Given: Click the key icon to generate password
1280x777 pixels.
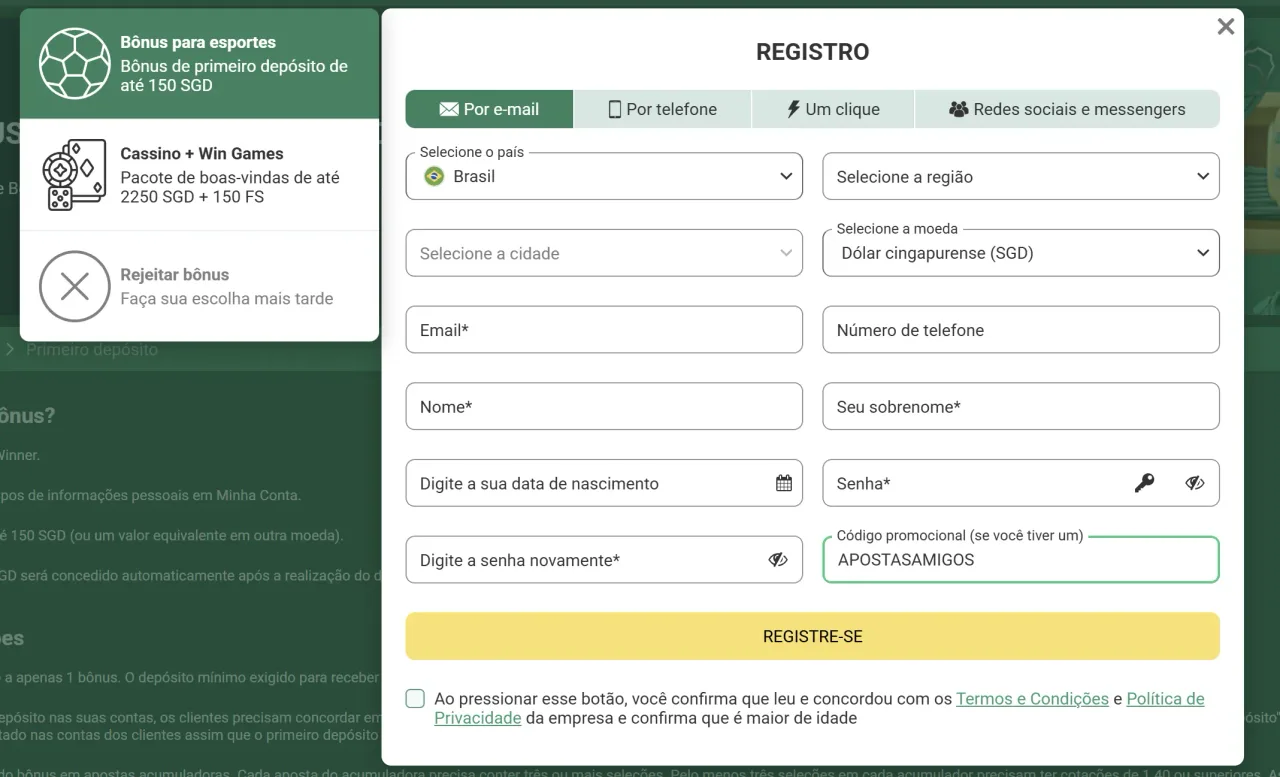Looking at the screenshot, I should pos(1144,483).
